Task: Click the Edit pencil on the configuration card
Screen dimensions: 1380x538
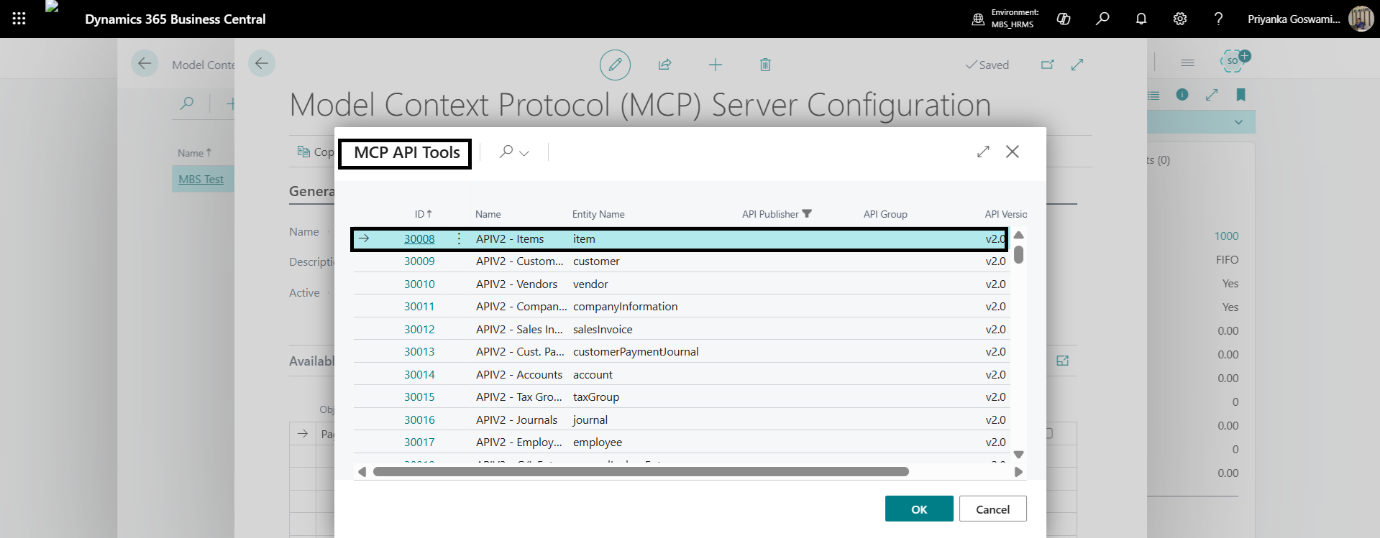Action: [615, 65]
